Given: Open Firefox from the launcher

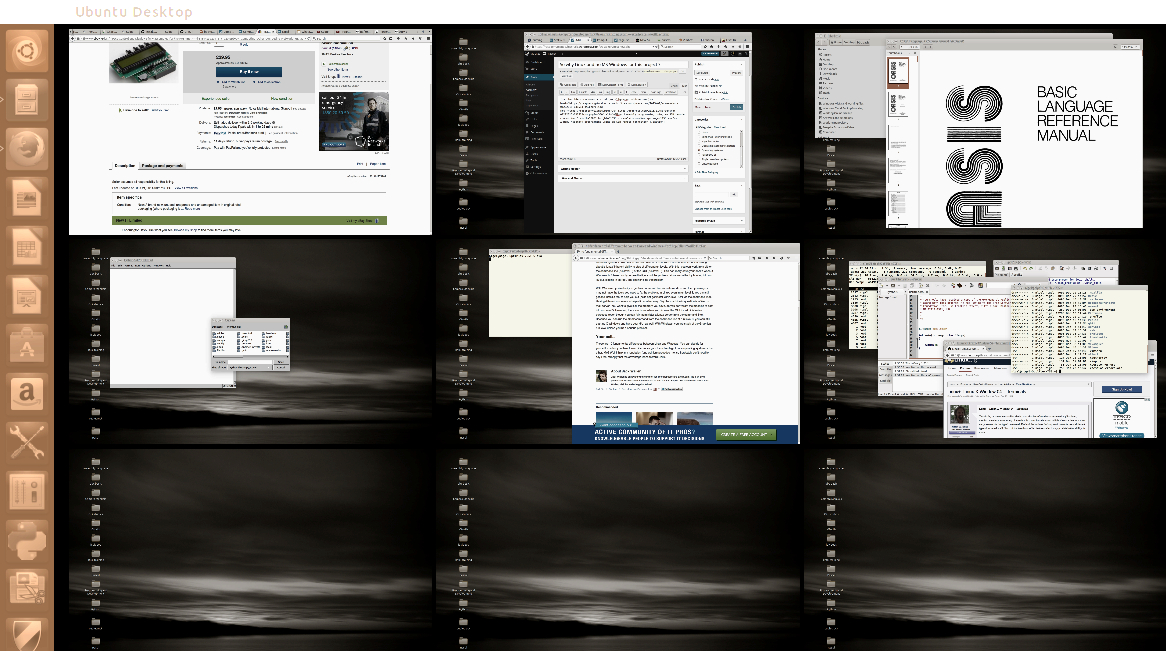Looking at the screenshot, I should tap(27, 149).
